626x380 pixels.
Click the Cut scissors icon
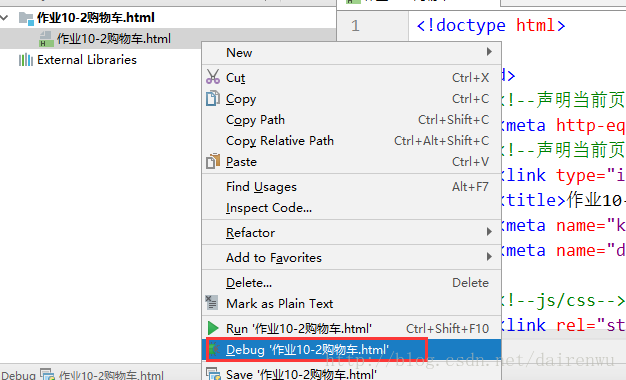[213, 77]
